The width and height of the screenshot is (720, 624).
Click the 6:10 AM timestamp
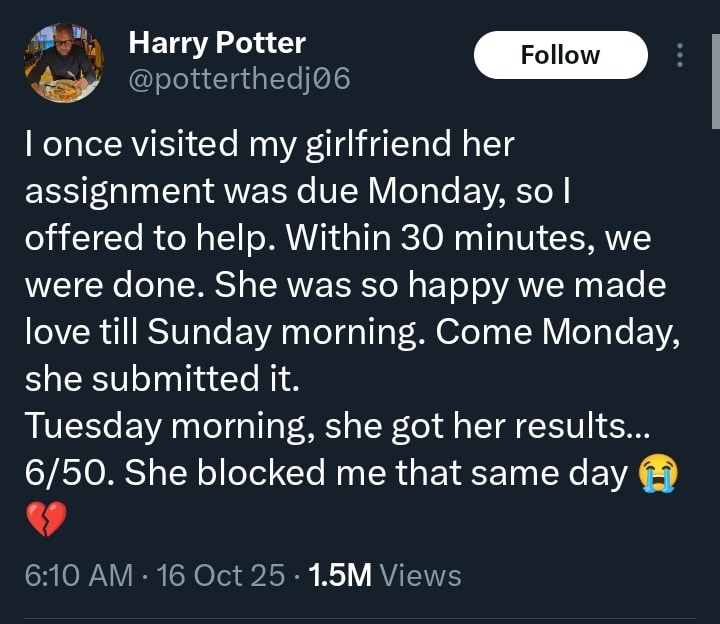click(79, 575)
